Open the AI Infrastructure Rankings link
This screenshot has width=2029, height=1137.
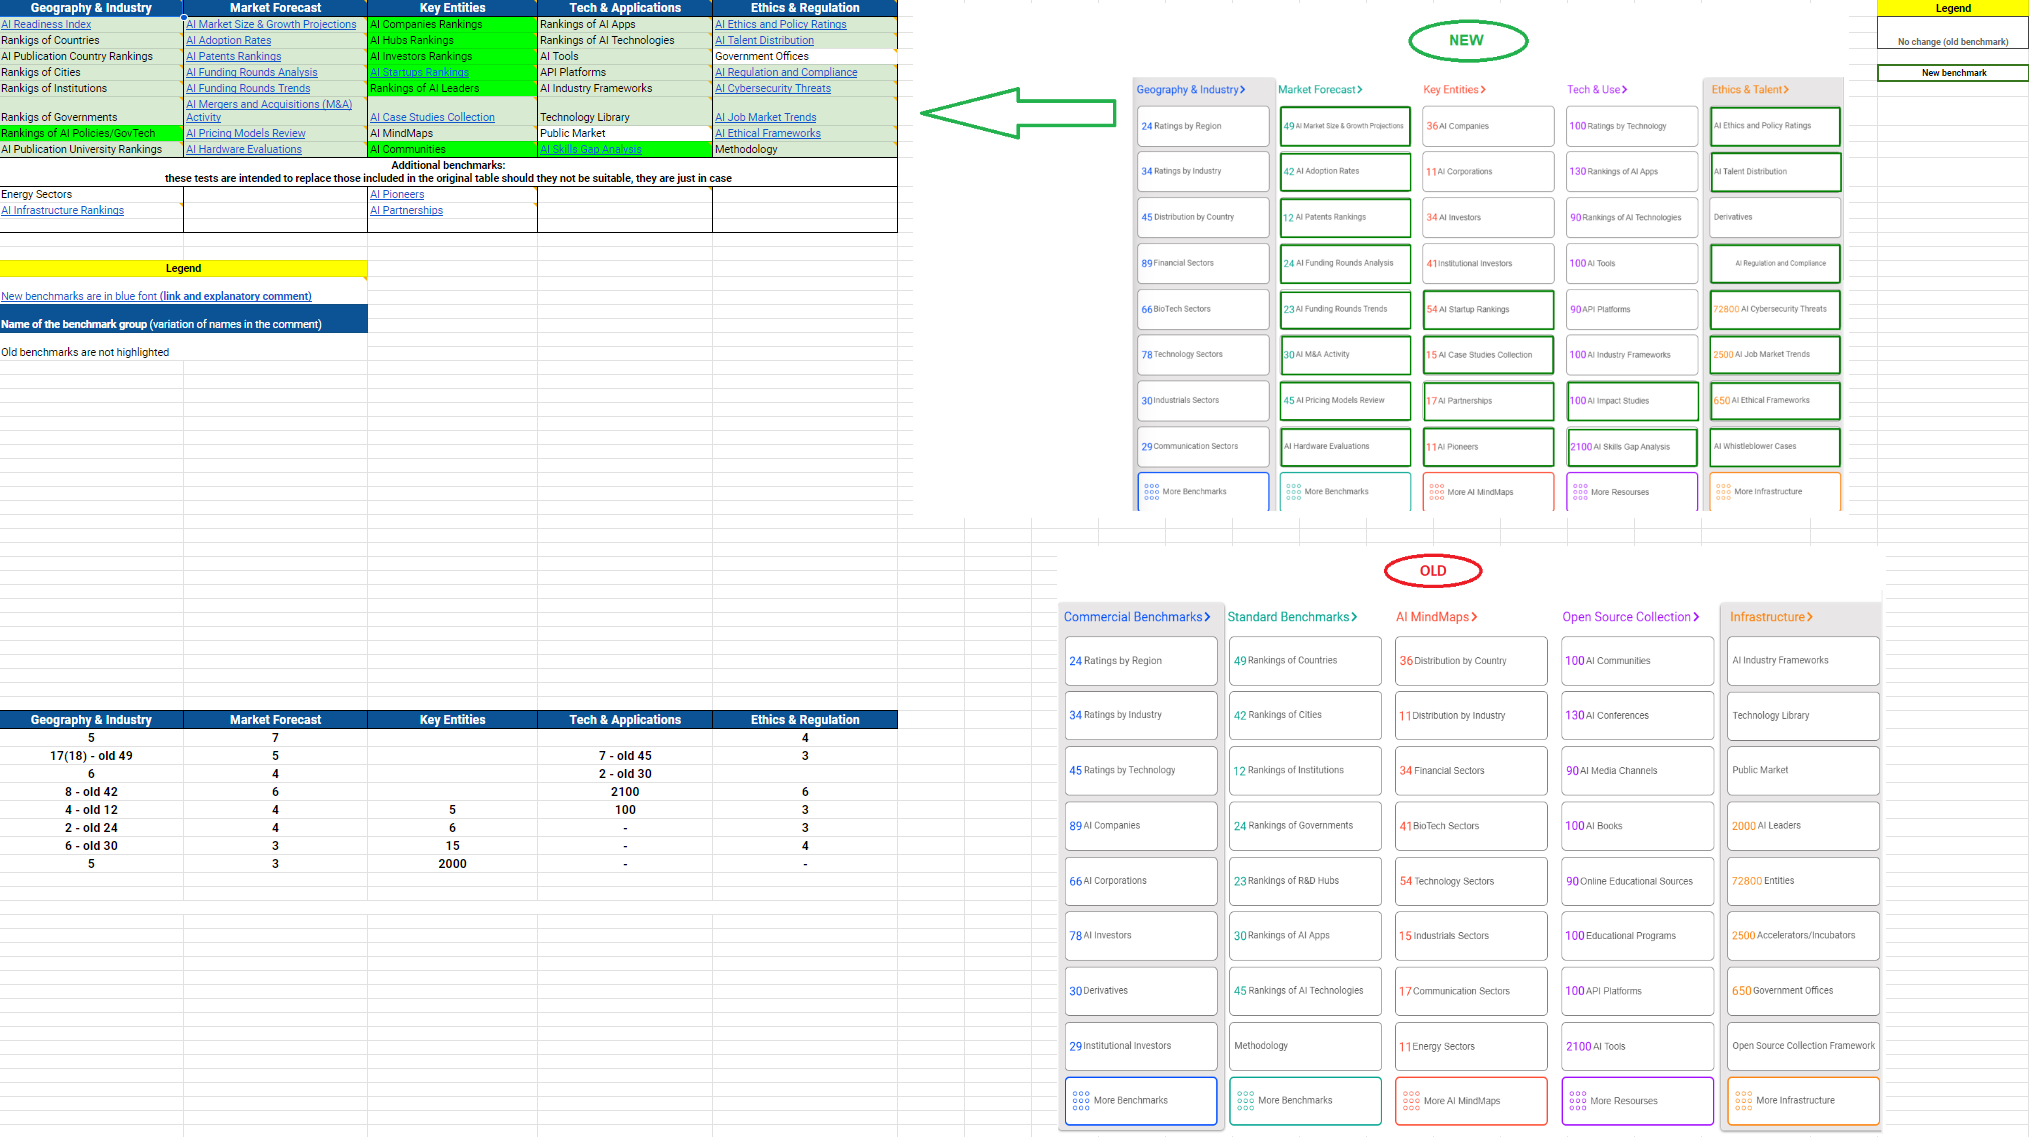62,210
